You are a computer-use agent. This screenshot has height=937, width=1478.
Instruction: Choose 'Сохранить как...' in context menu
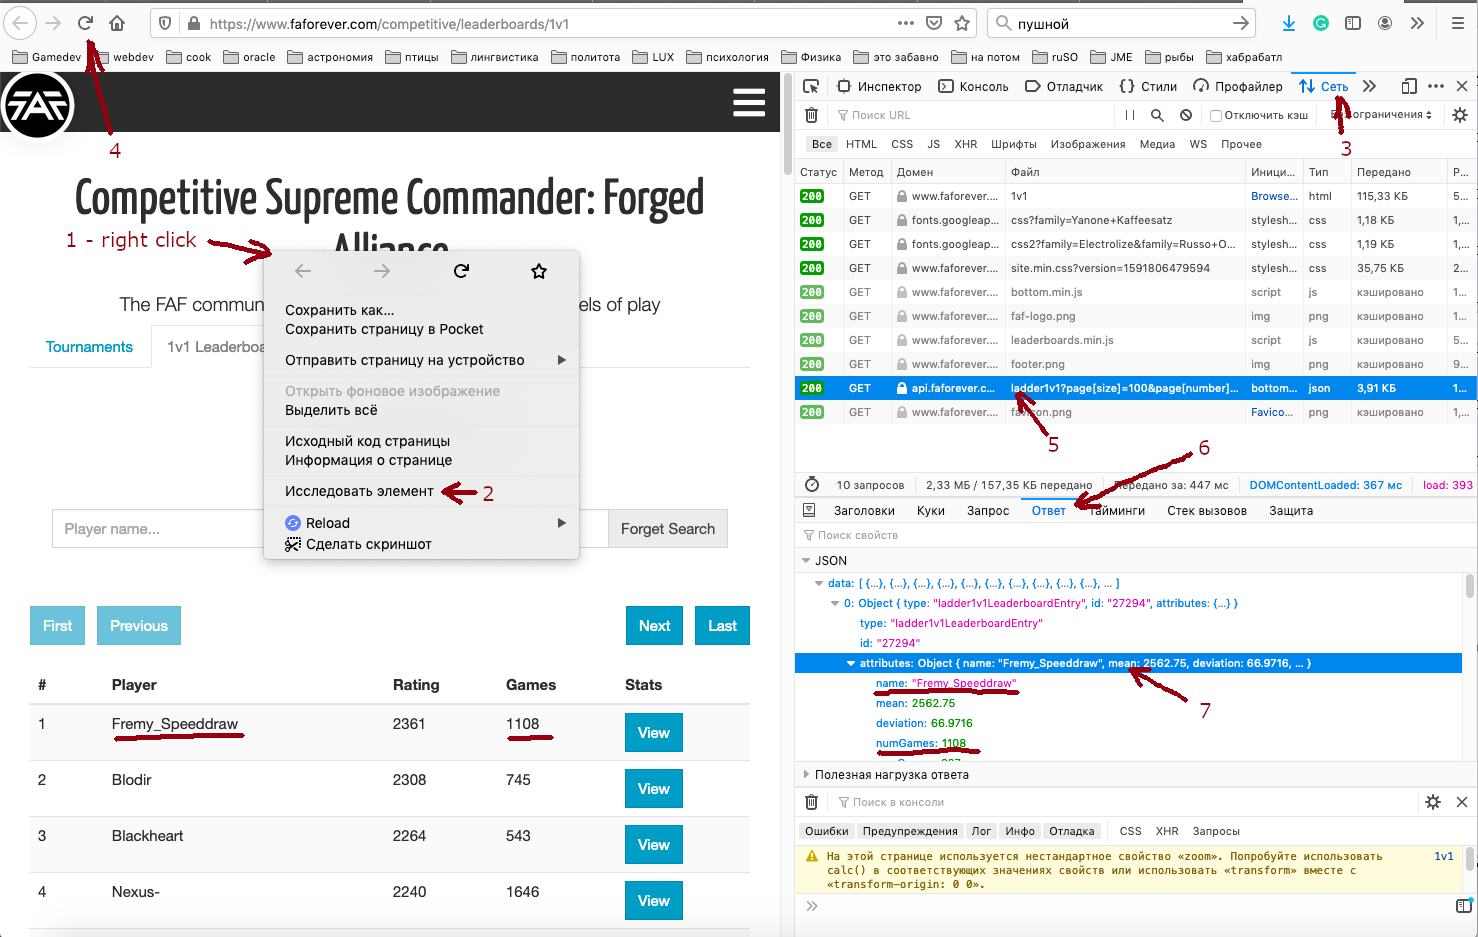point(340,310)
